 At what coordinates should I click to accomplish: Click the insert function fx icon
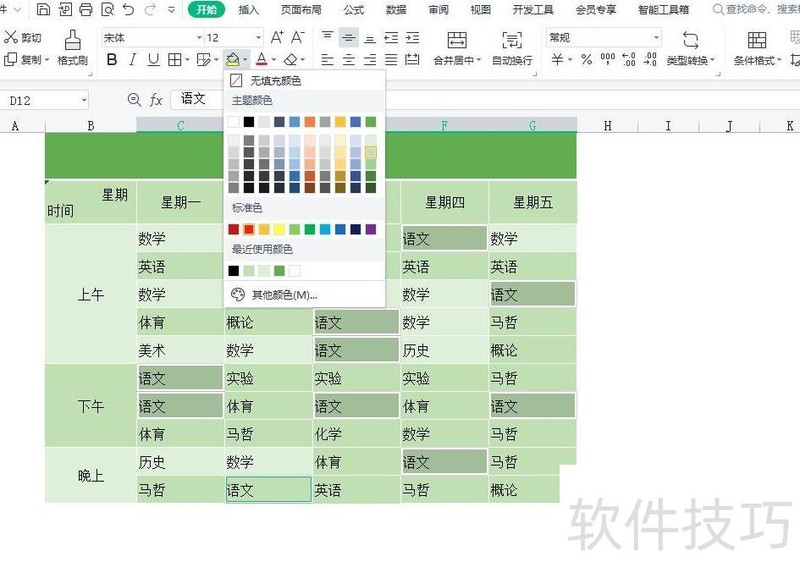coord(156,100)
